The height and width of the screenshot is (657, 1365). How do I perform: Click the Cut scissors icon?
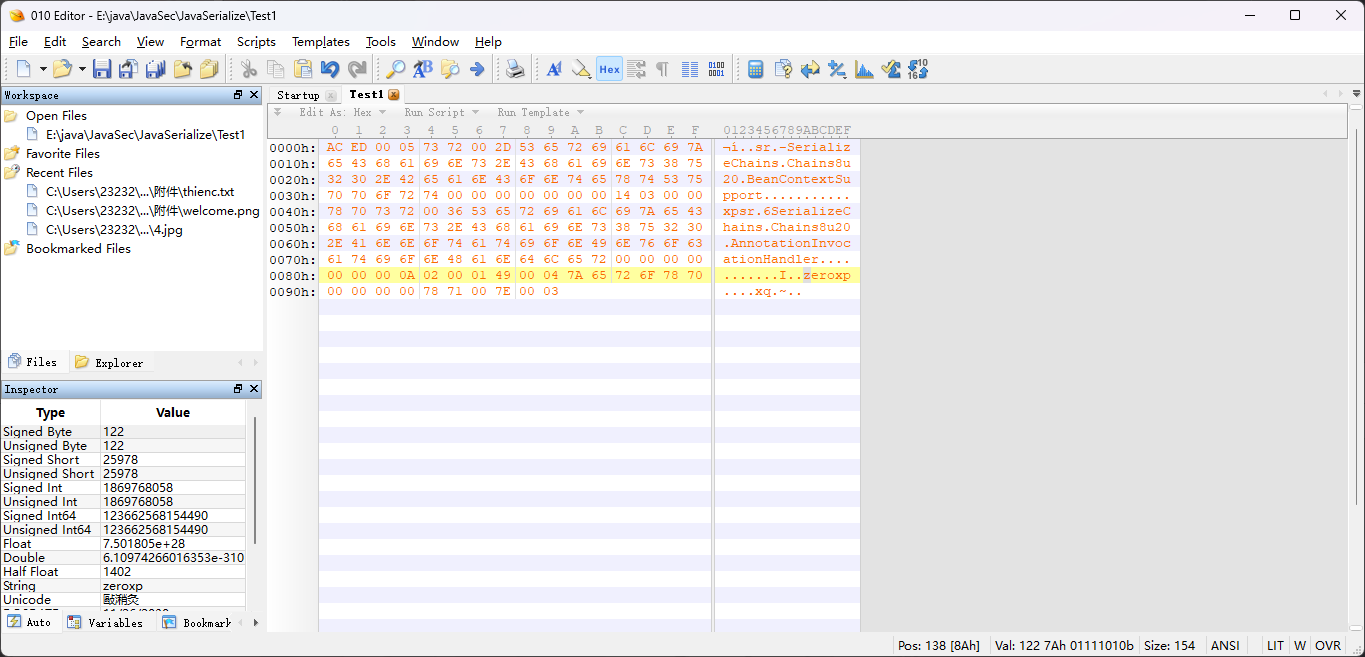click(x=249, y=69)
